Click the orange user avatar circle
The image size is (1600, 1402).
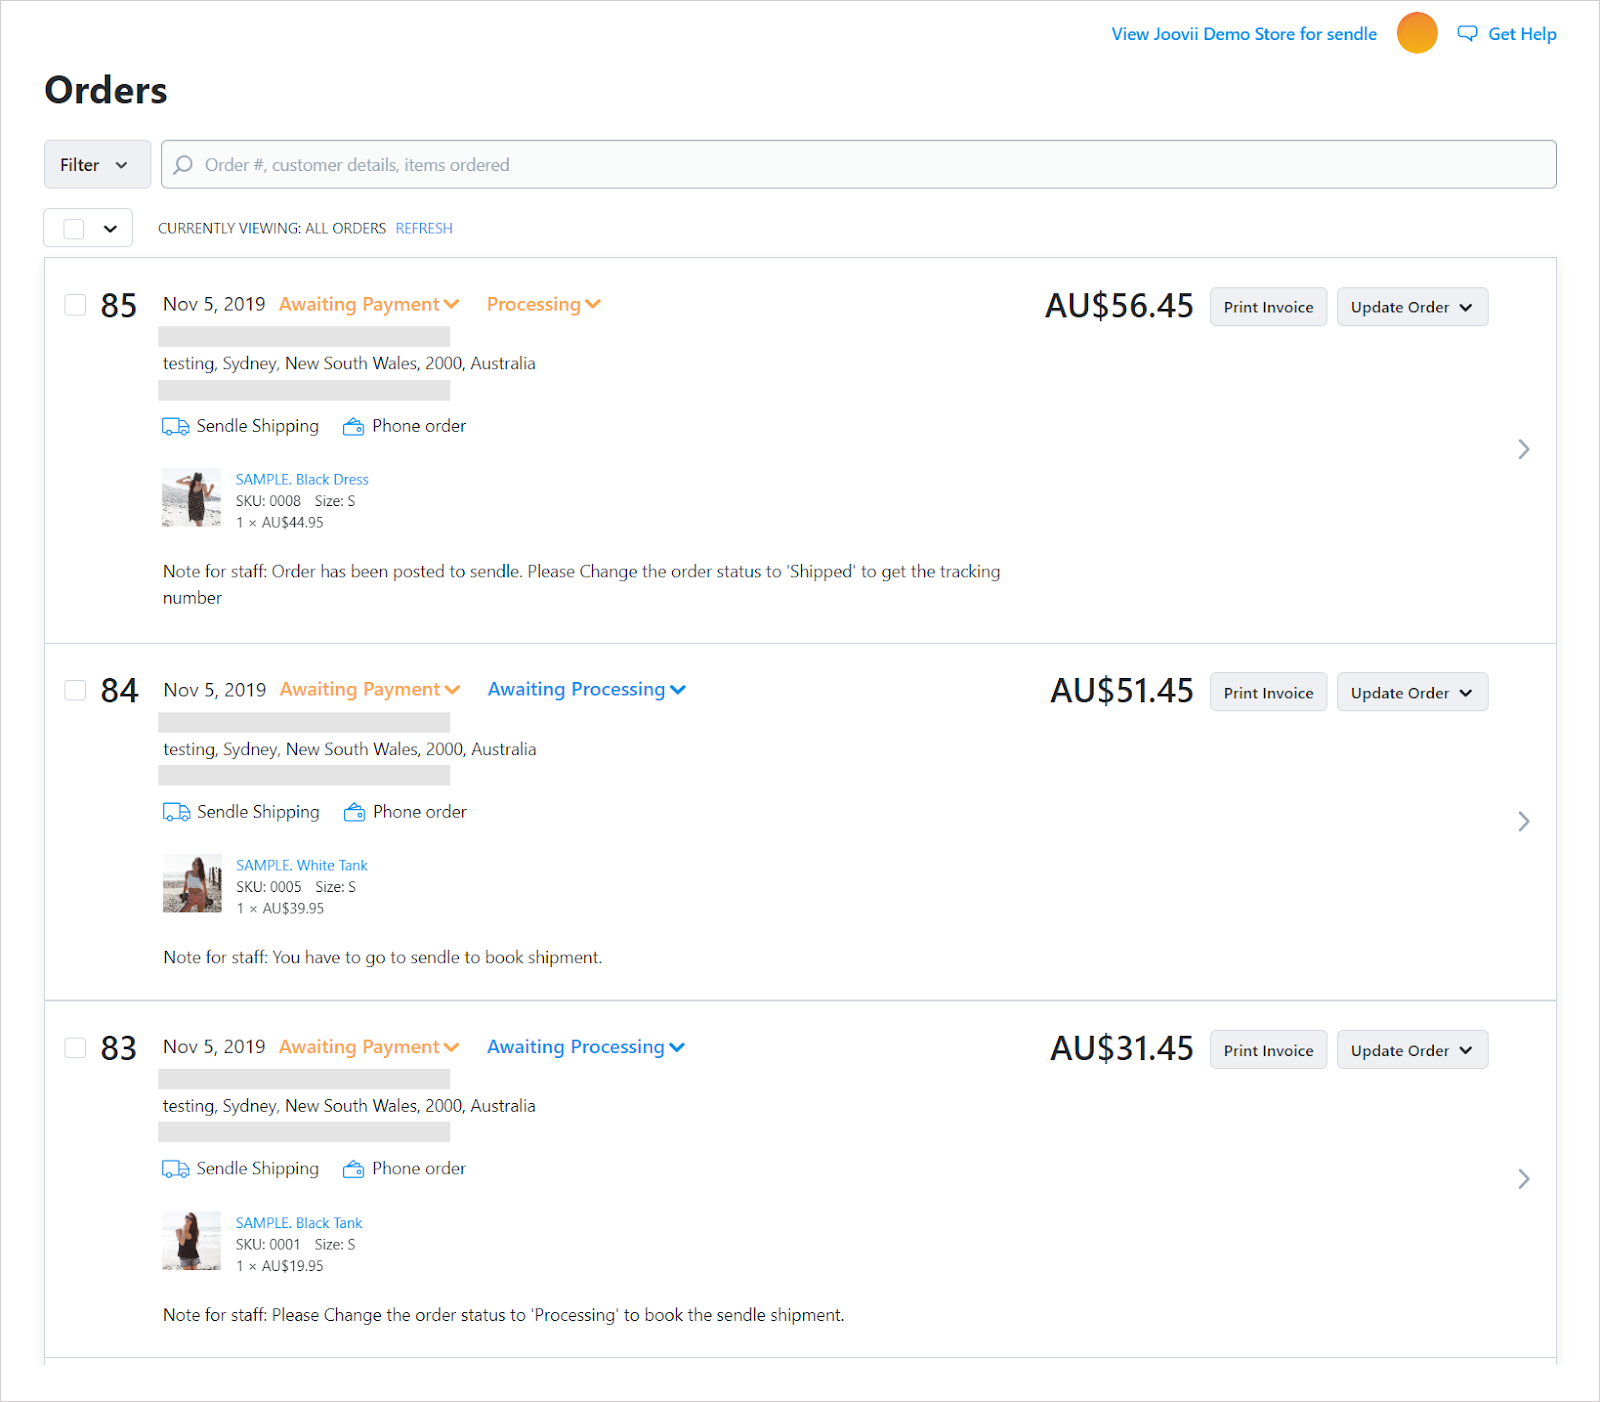point(1416,33)
